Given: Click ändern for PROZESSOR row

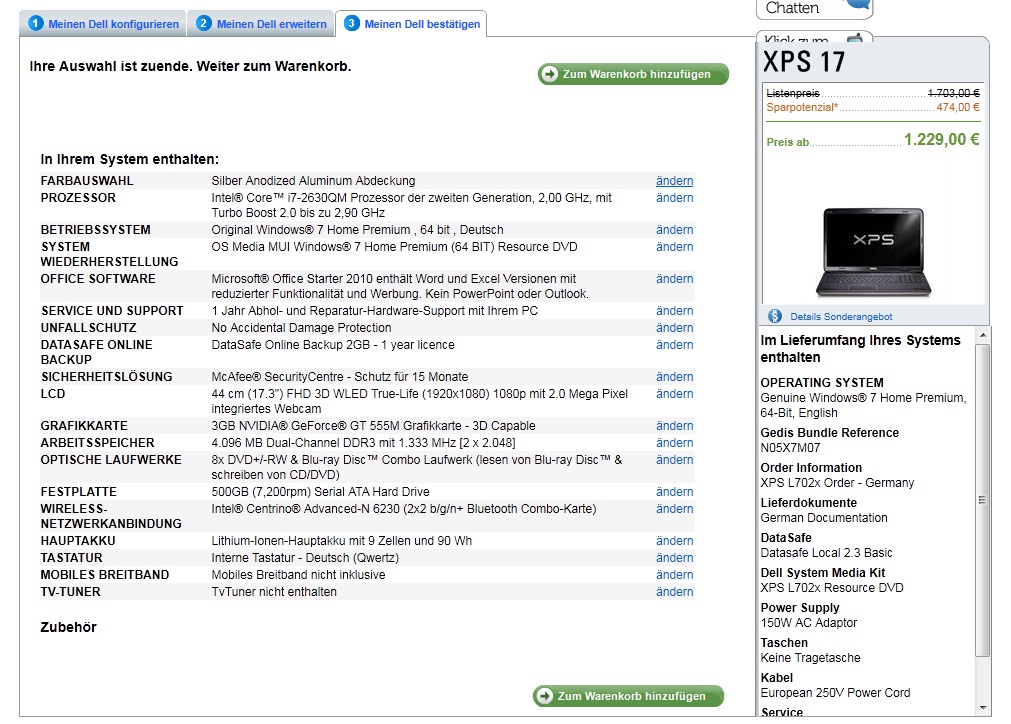Looking at the screenshot, I should [674, 198].
